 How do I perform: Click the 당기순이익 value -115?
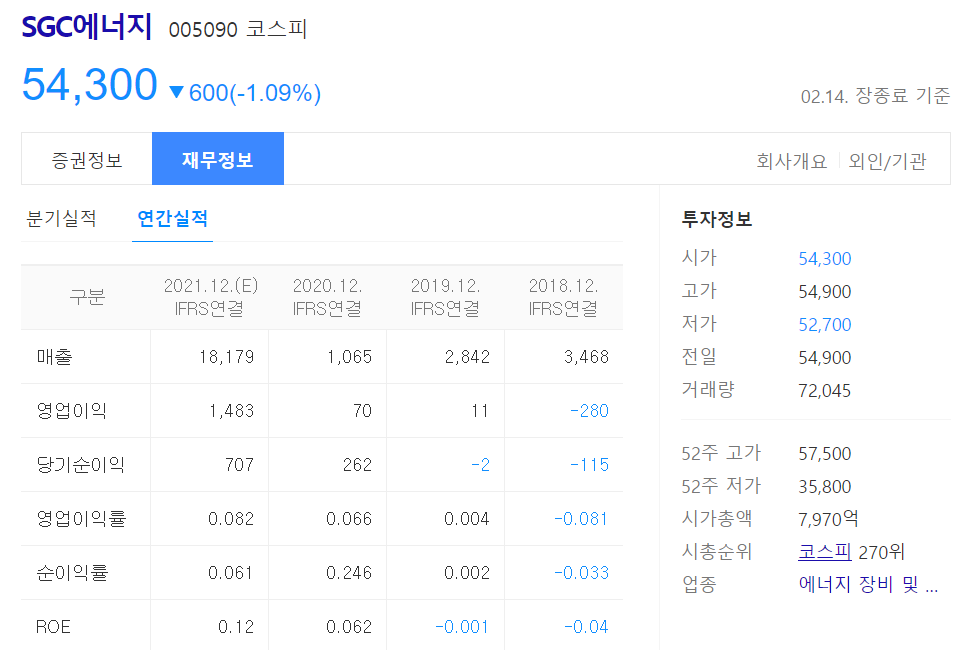click(x=590, y=465)
